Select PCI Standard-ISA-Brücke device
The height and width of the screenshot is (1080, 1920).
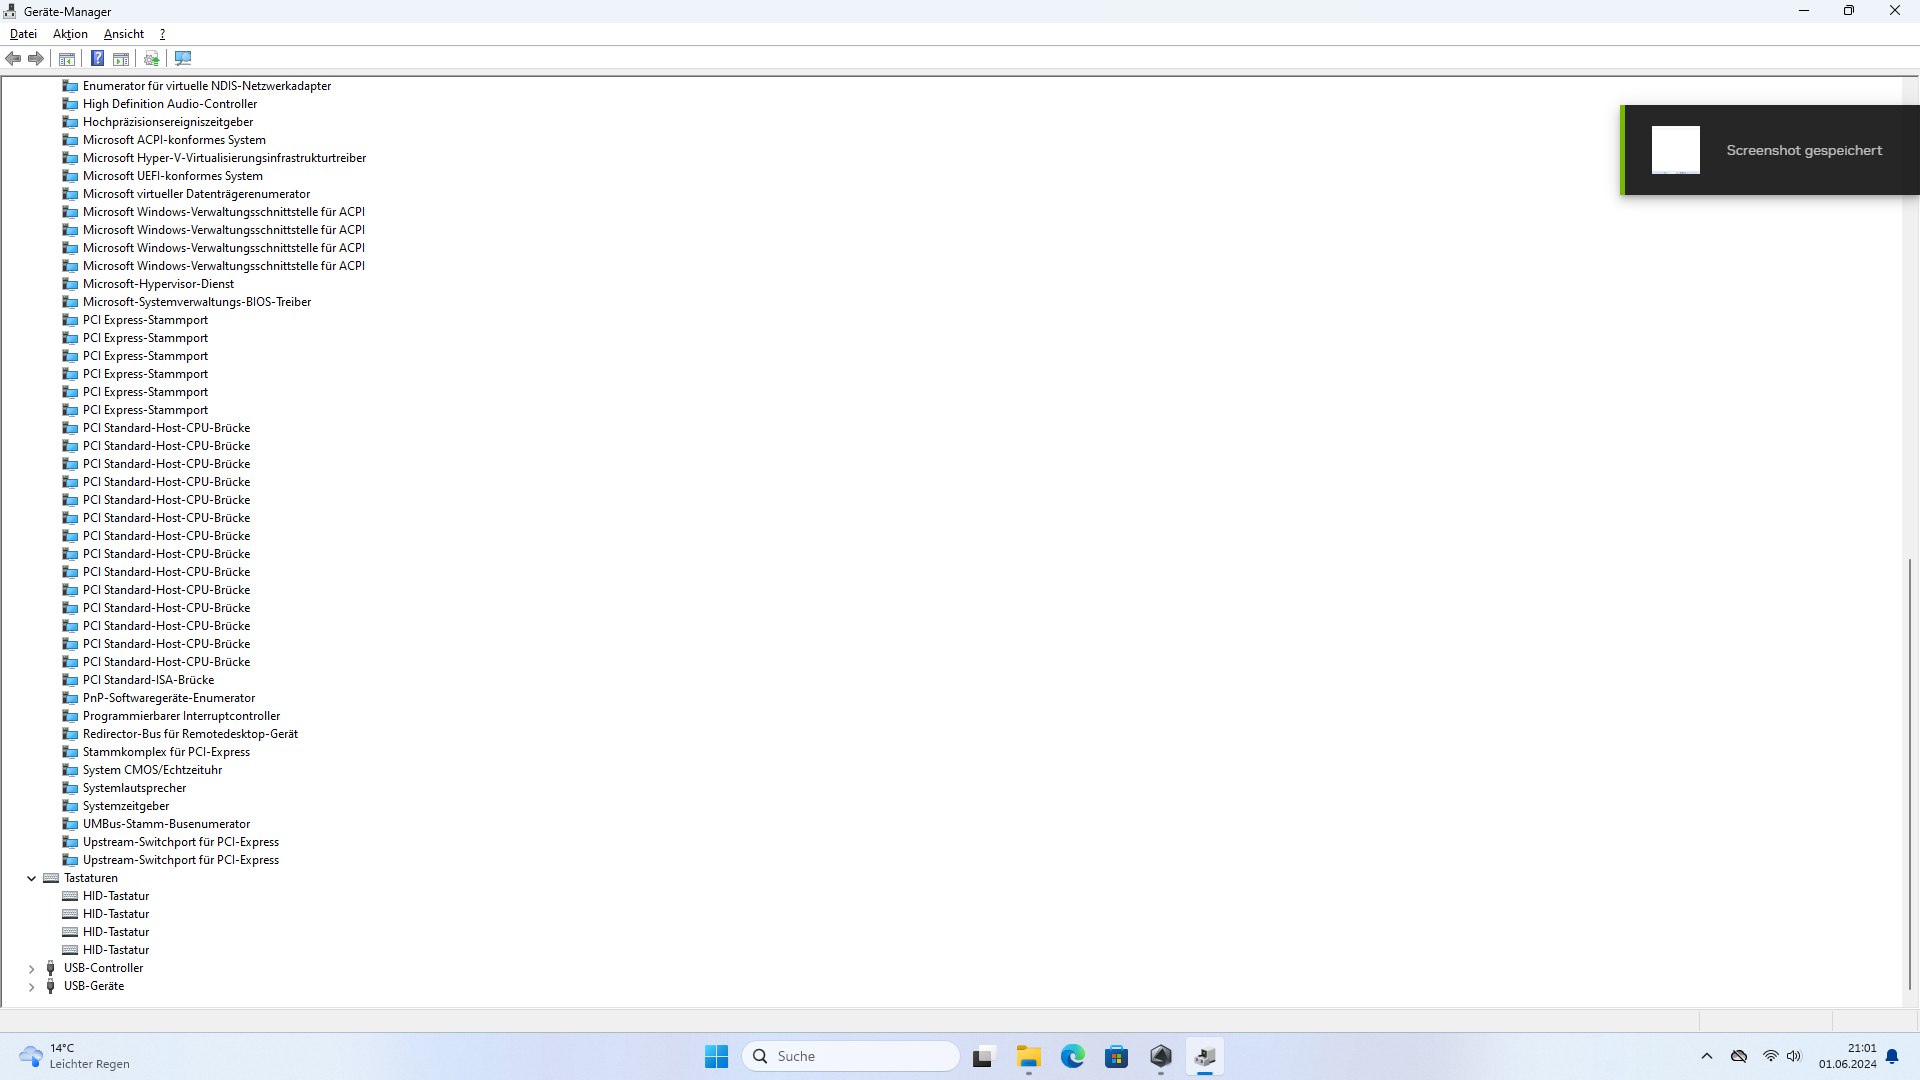(148, 680)
